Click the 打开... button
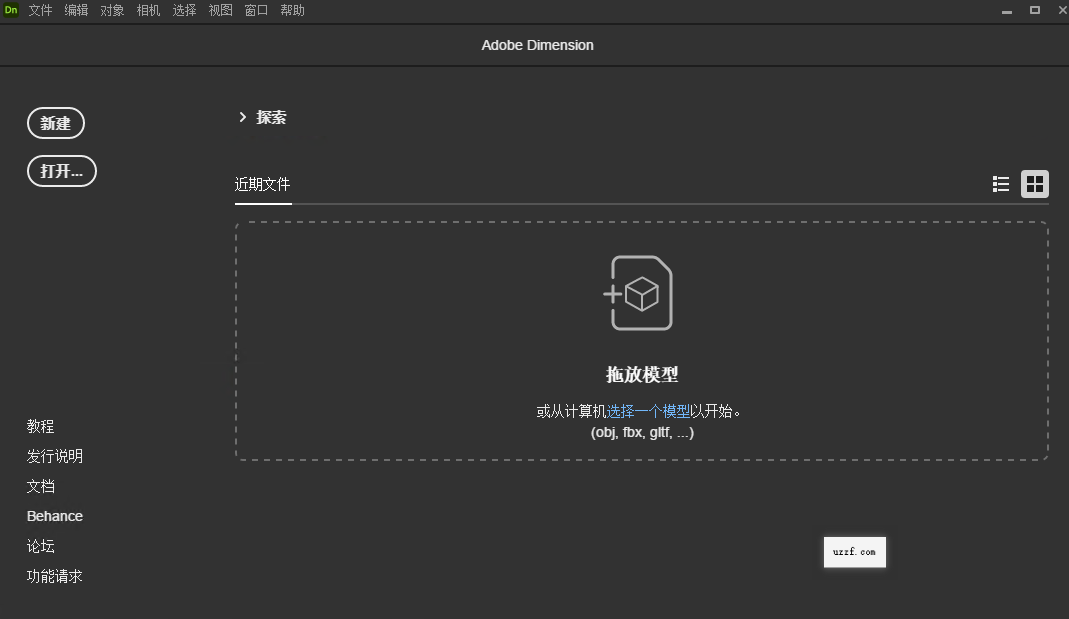The height and width of the screenshot is (619, 1069). click(61, 171)
